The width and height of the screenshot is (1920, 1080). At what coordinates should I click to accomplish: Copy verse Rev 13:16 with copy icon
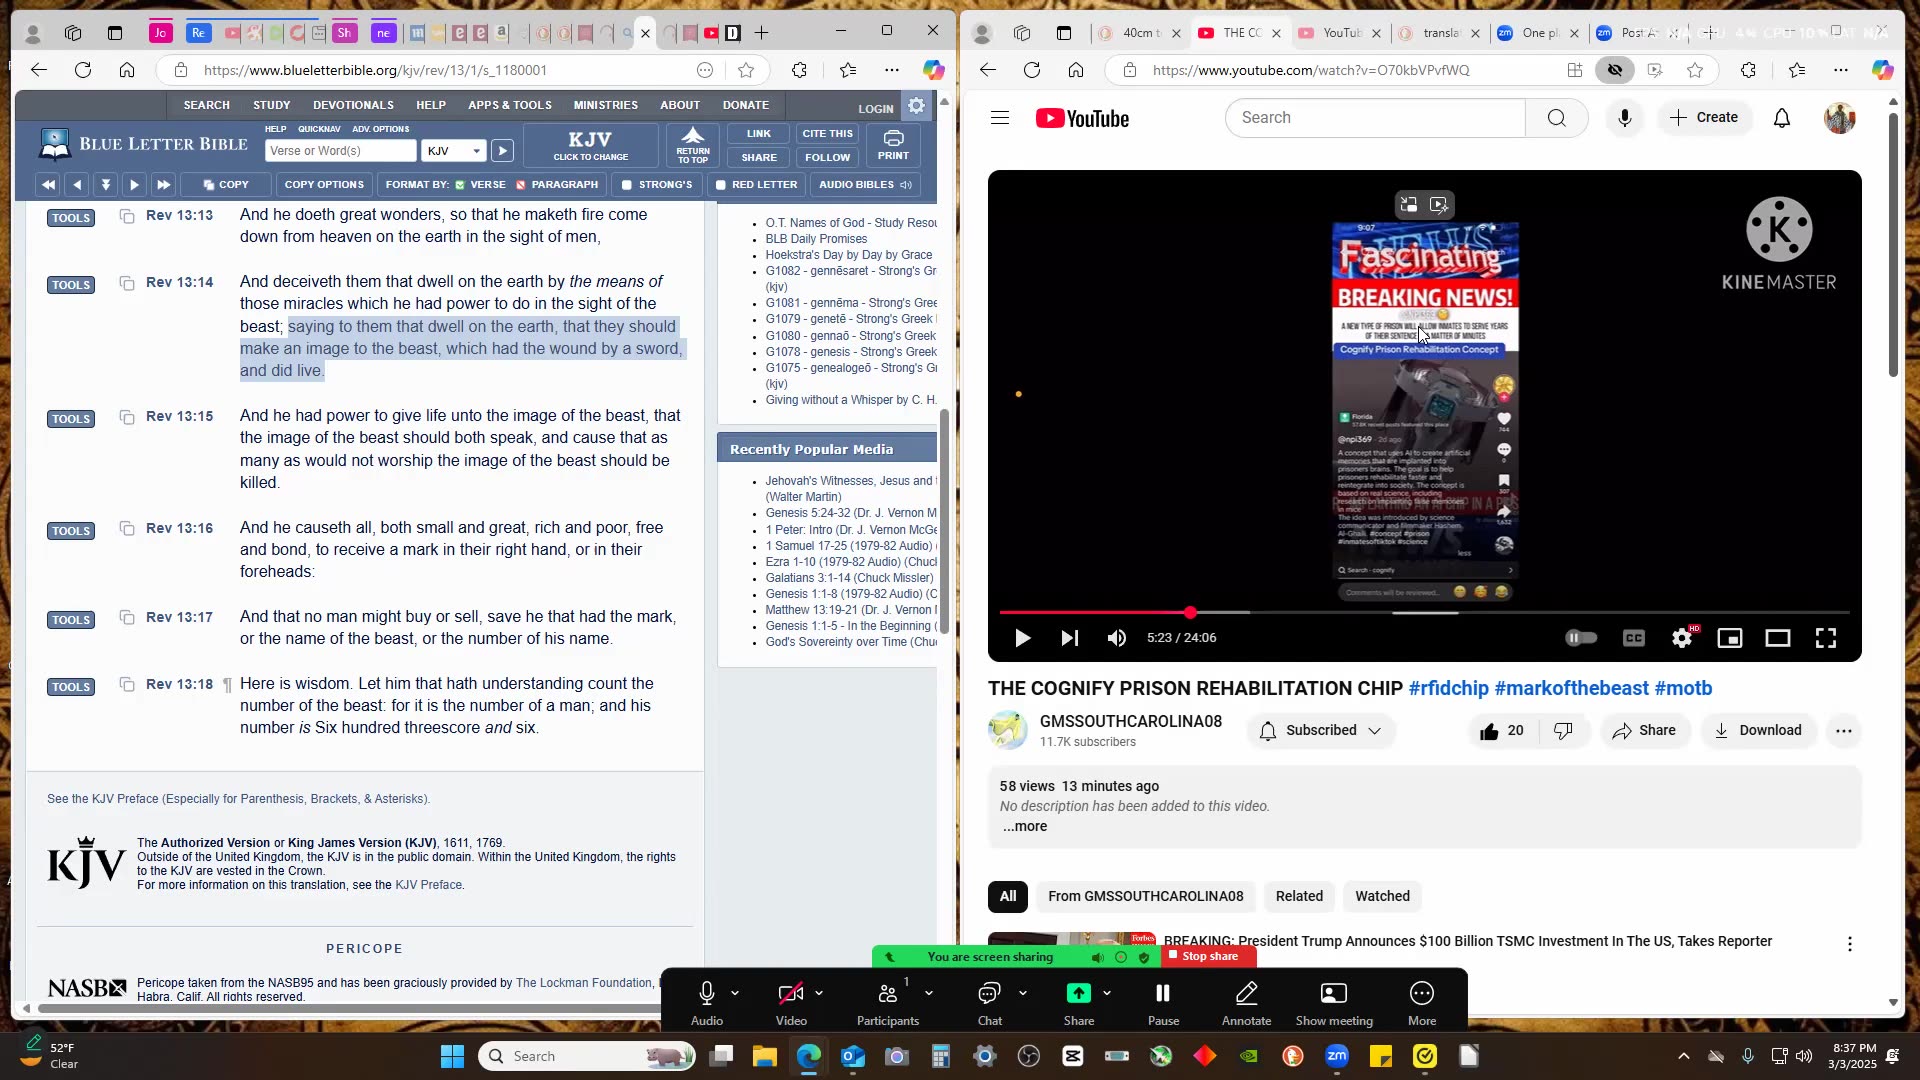coord(127,528)
